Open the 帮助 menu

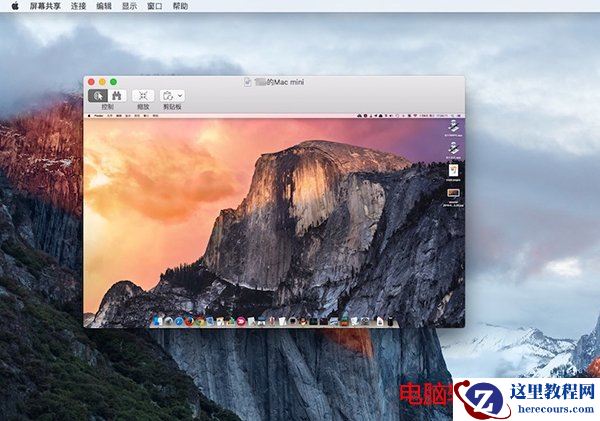point(180,6)
